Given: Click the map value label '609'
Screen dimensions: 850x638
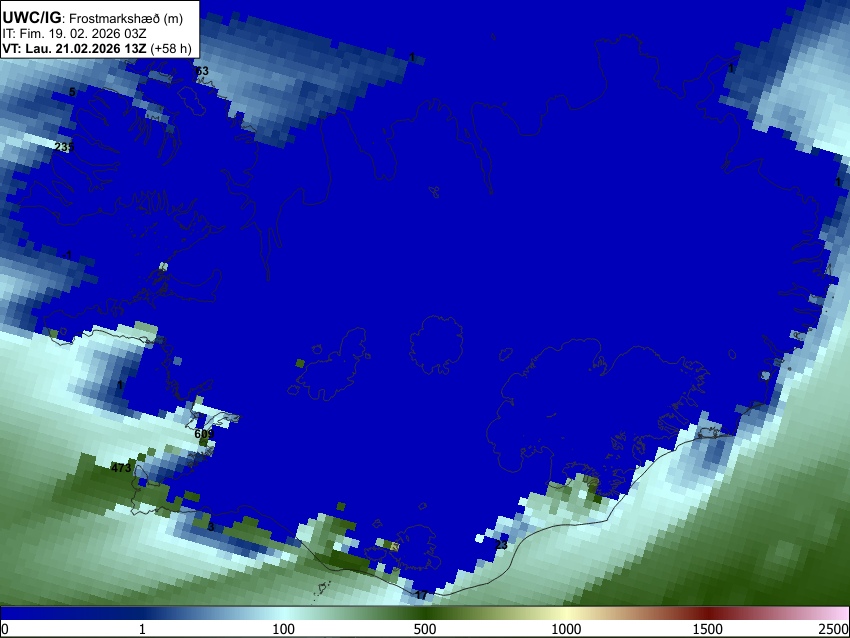Looking at the screenshot, I should click(204, 434).
